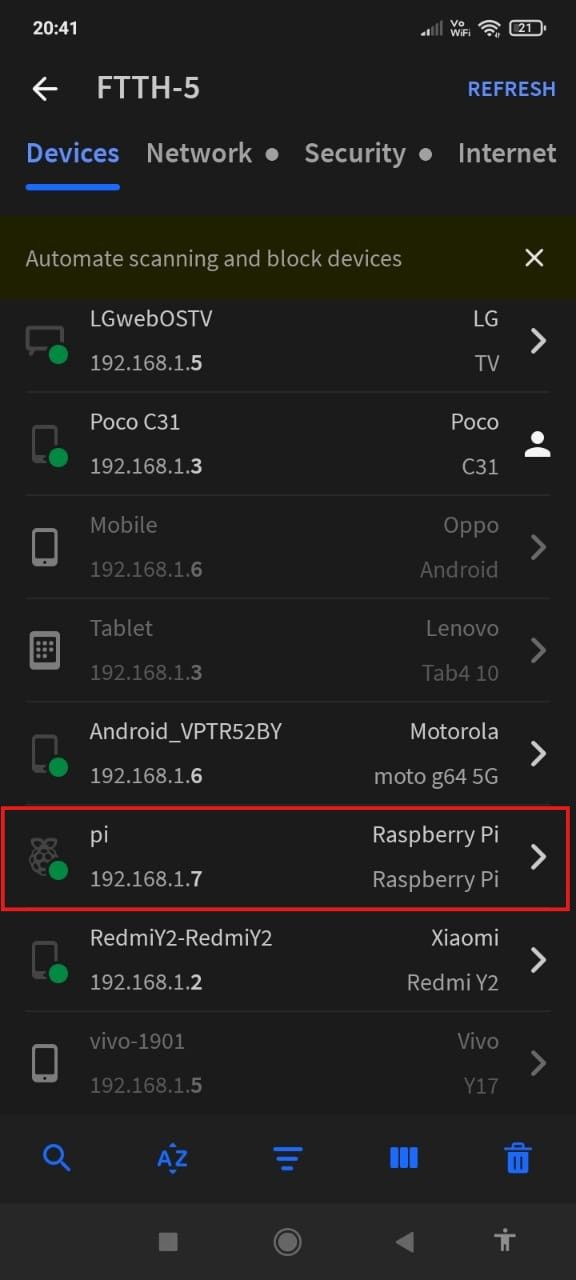Expand the LGwebOSTV entry chevron

coord(538,341)
